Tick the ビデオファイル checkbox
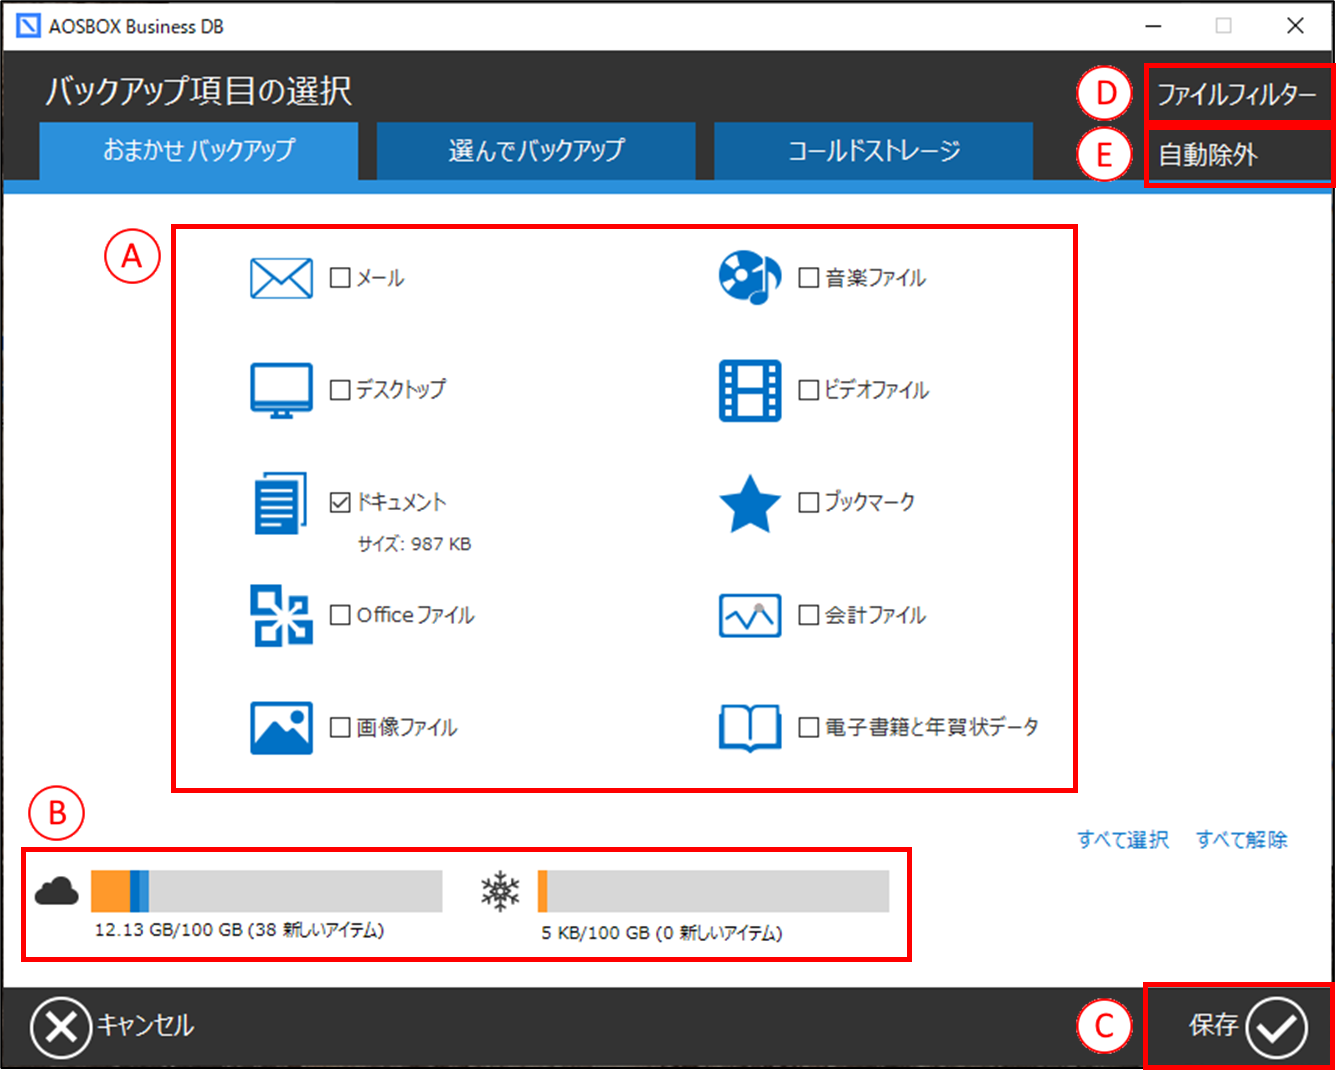Image resolution: width=1336 pixels, height=1070 pixels. (x=809, y=390)
